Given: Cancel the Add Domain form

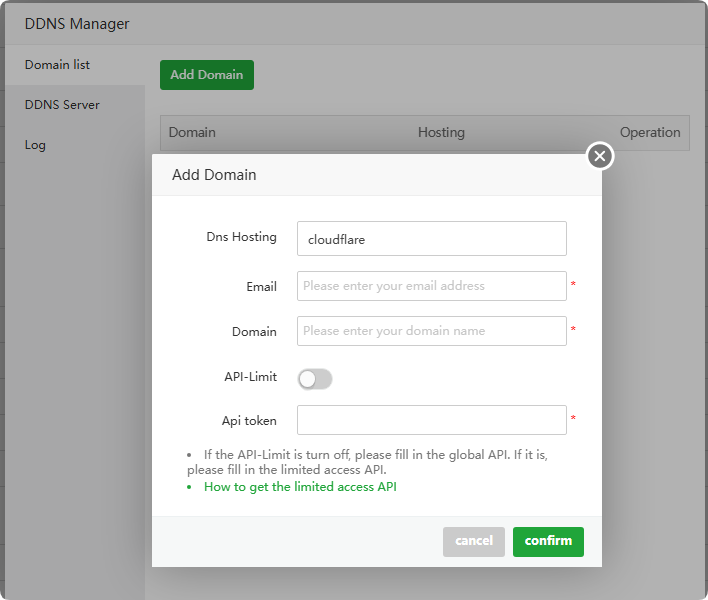Looking at the screenshot, I should 473,541.
